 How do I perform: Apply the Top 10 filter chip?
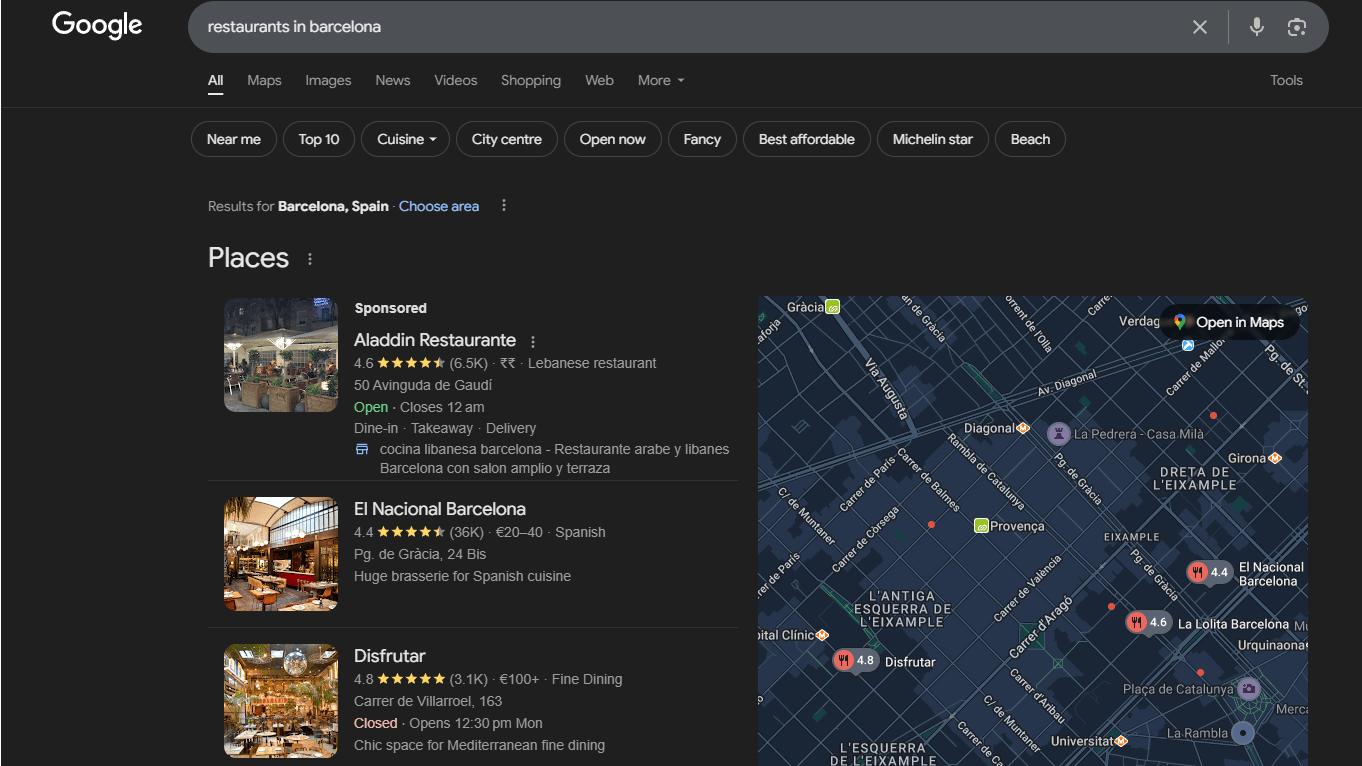click(319, 139)
